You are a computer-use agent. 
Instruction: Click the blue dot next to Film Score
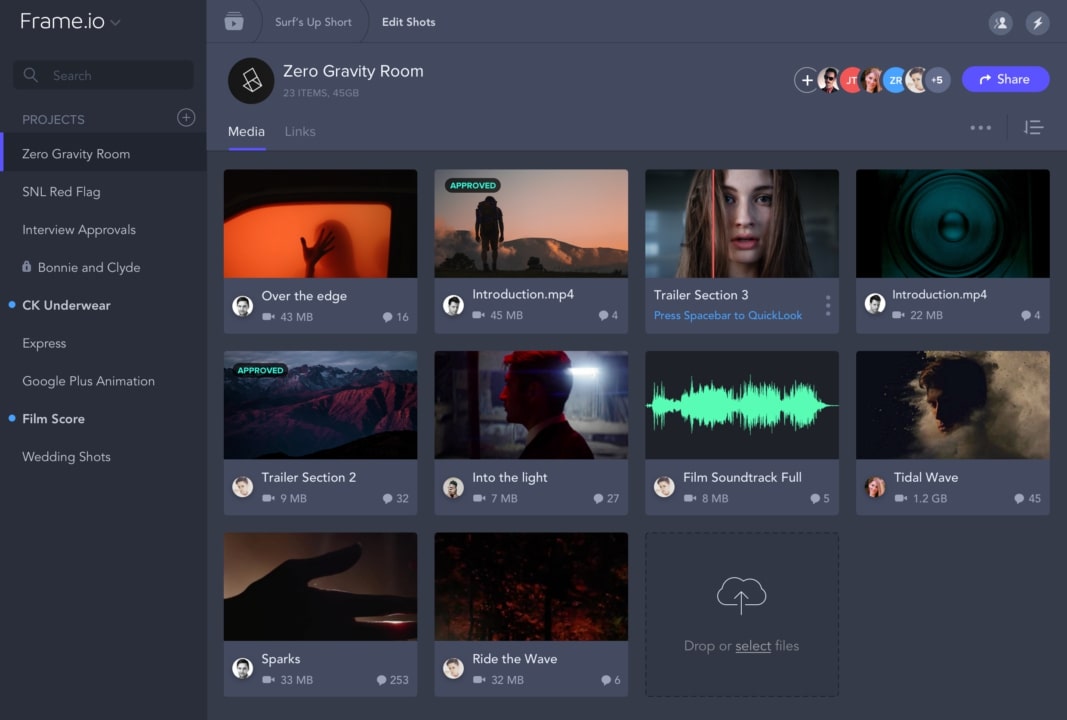tap(10, 418)
